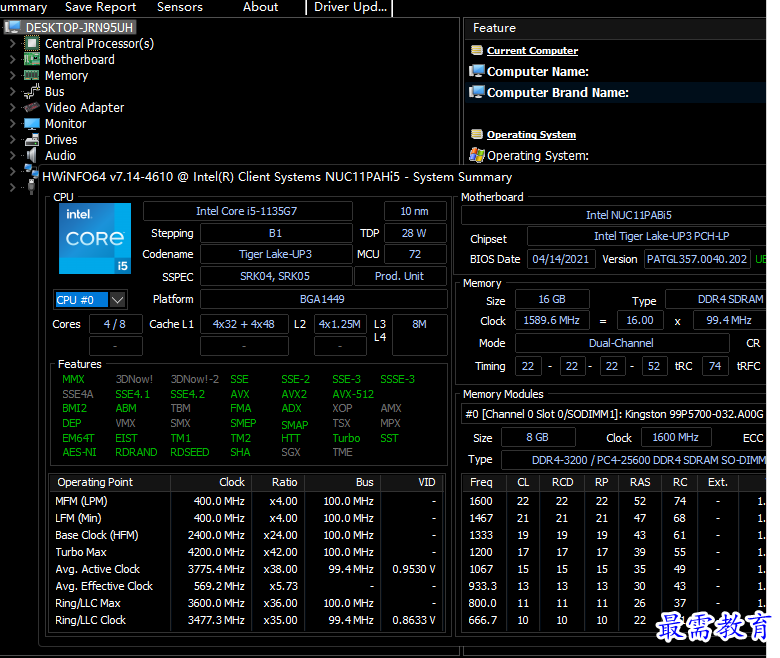Viewport: 780px width, 658px height.
Task: Open the Sensors menu item
Action: point(179,7)
